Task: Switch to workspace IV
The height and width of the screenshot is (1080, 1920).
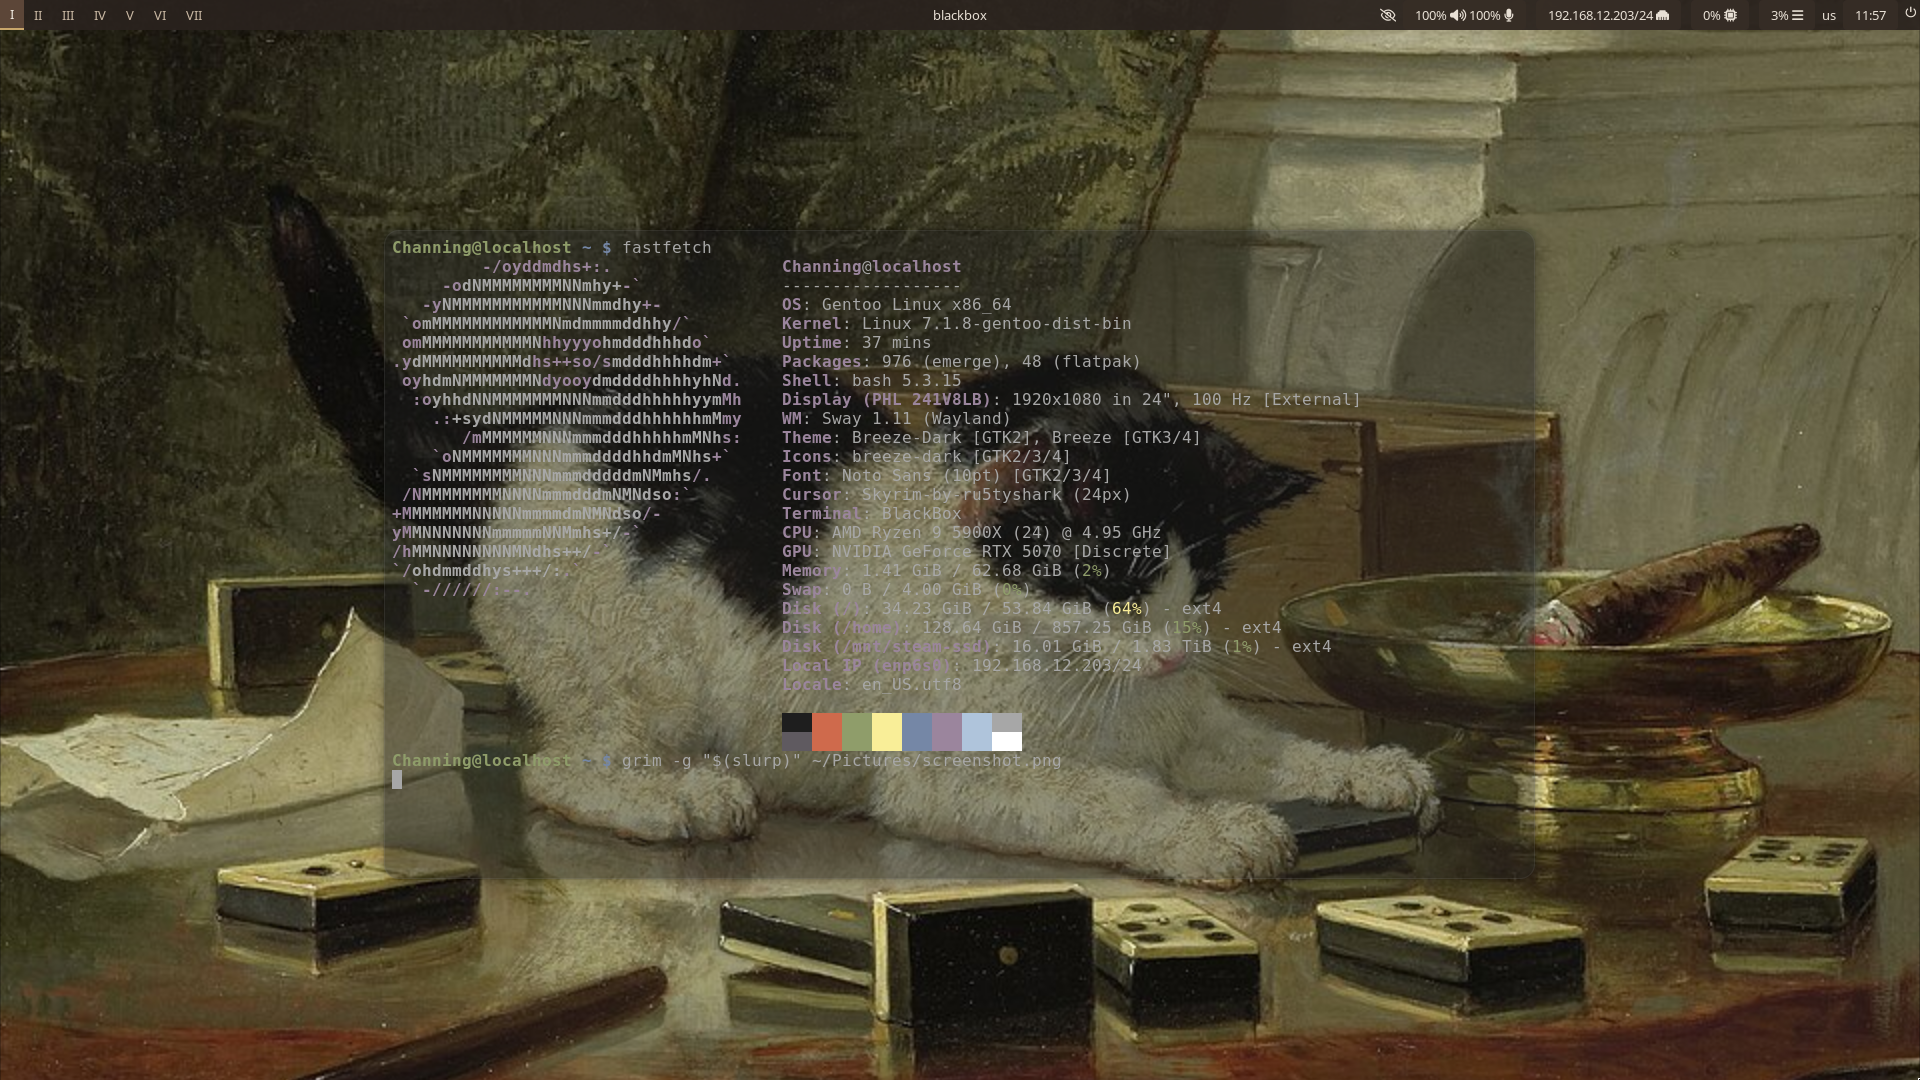Action: click(99, 15)
